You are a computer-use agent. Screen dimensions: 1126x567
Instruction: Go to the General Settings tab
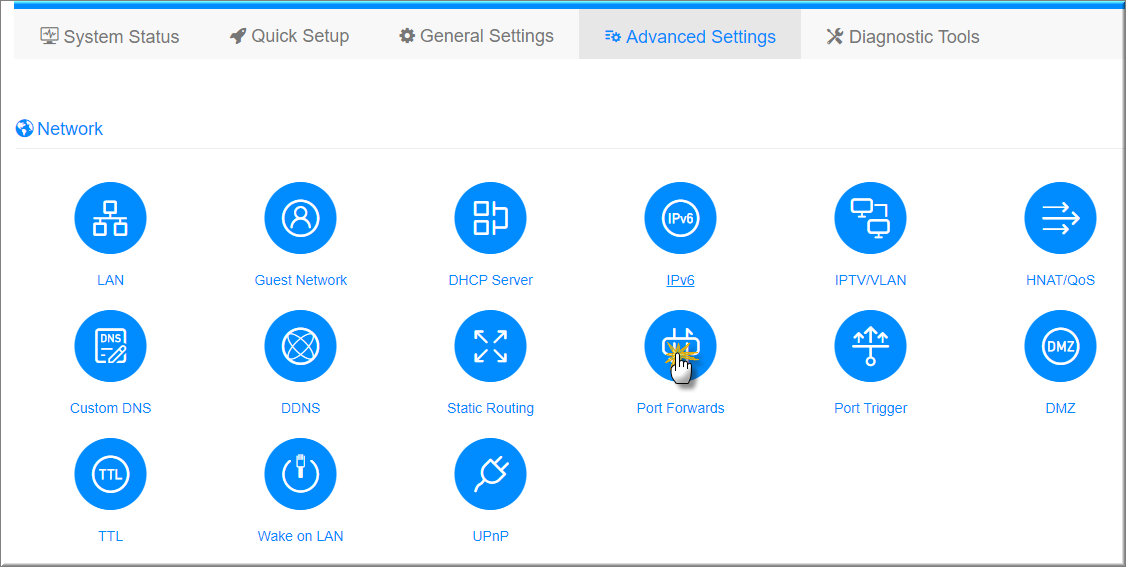pos(476,36)
